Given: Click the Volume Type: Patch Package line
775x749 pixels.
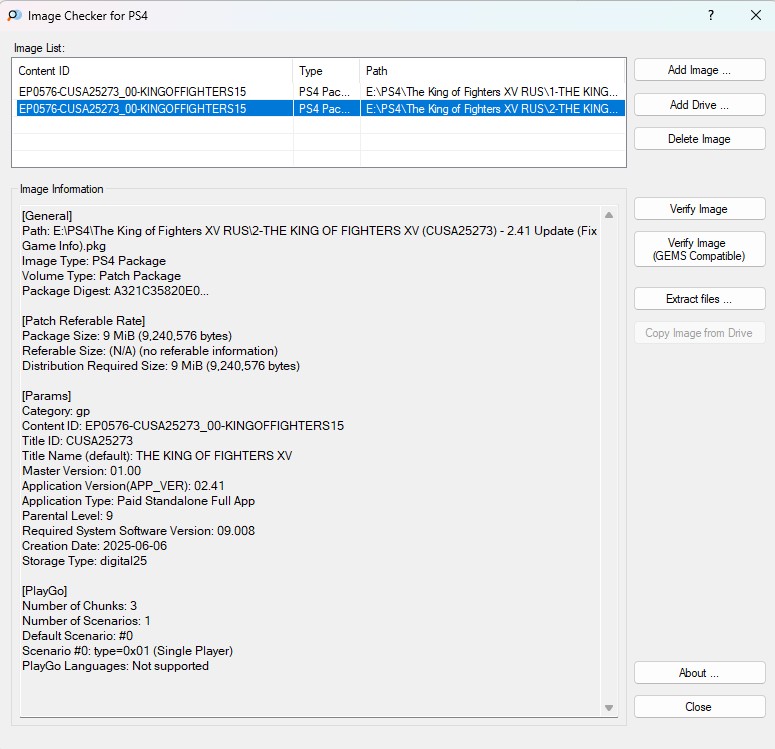Looking at the screenshot, I should point(101,276).
